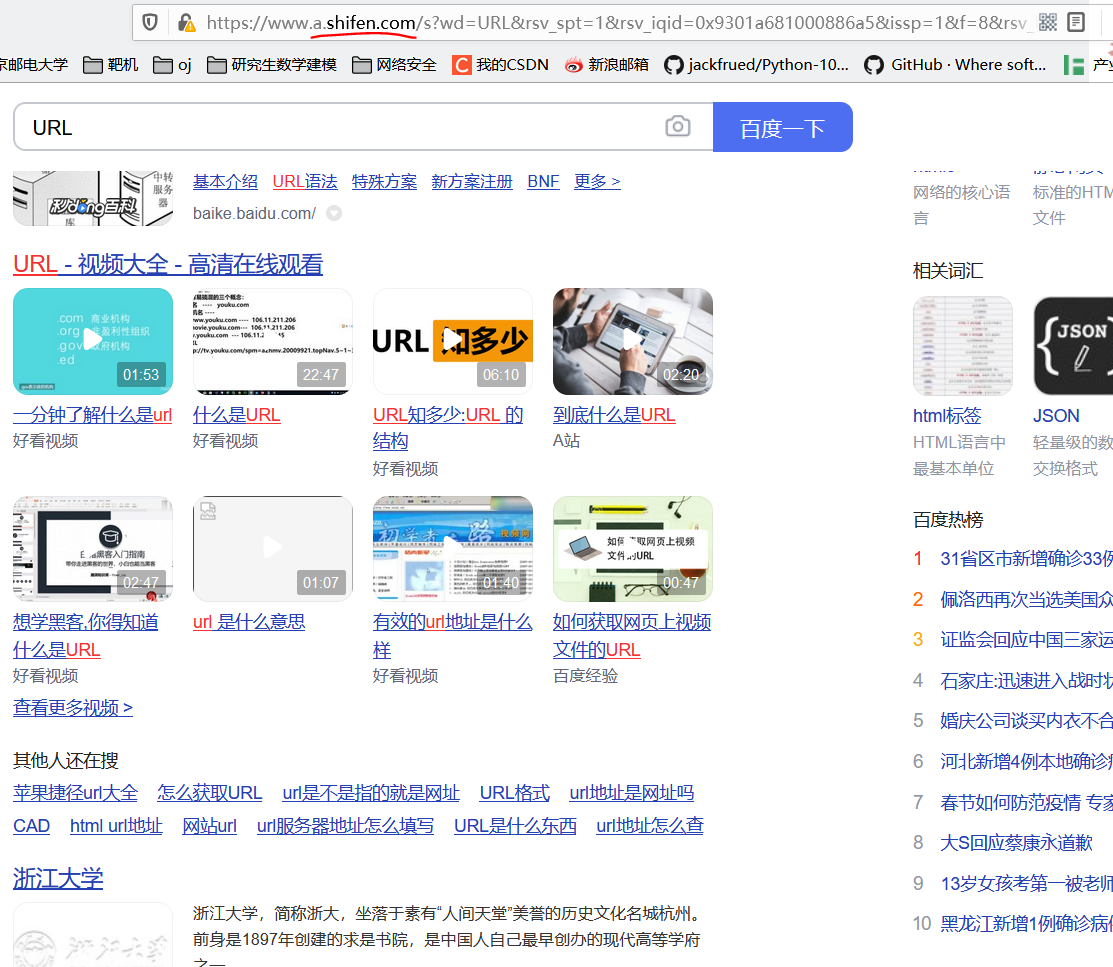The height and width of the screenshot is (967, 1113).
Task: Open URL - 视频大全 result title
Action: (168, 264)
